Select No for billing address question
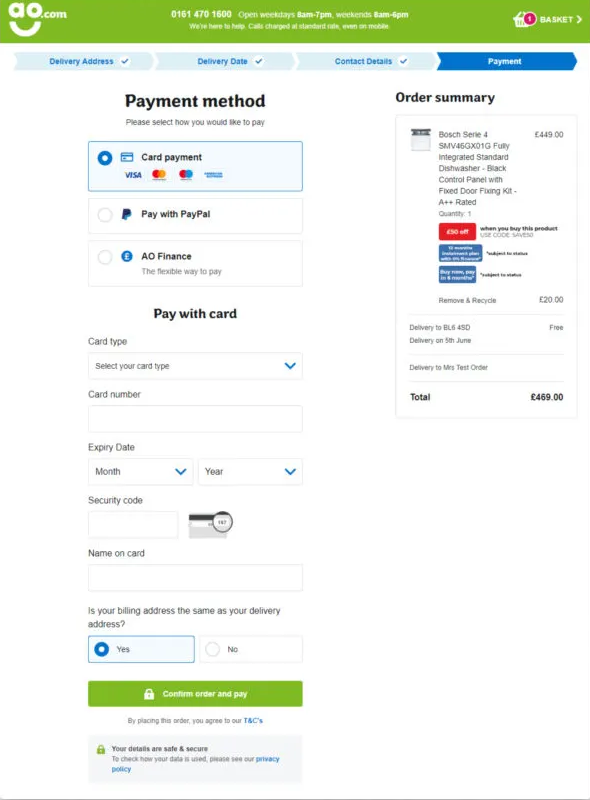Viewport: 590px width, 800px height. click(x=213, y=648)
